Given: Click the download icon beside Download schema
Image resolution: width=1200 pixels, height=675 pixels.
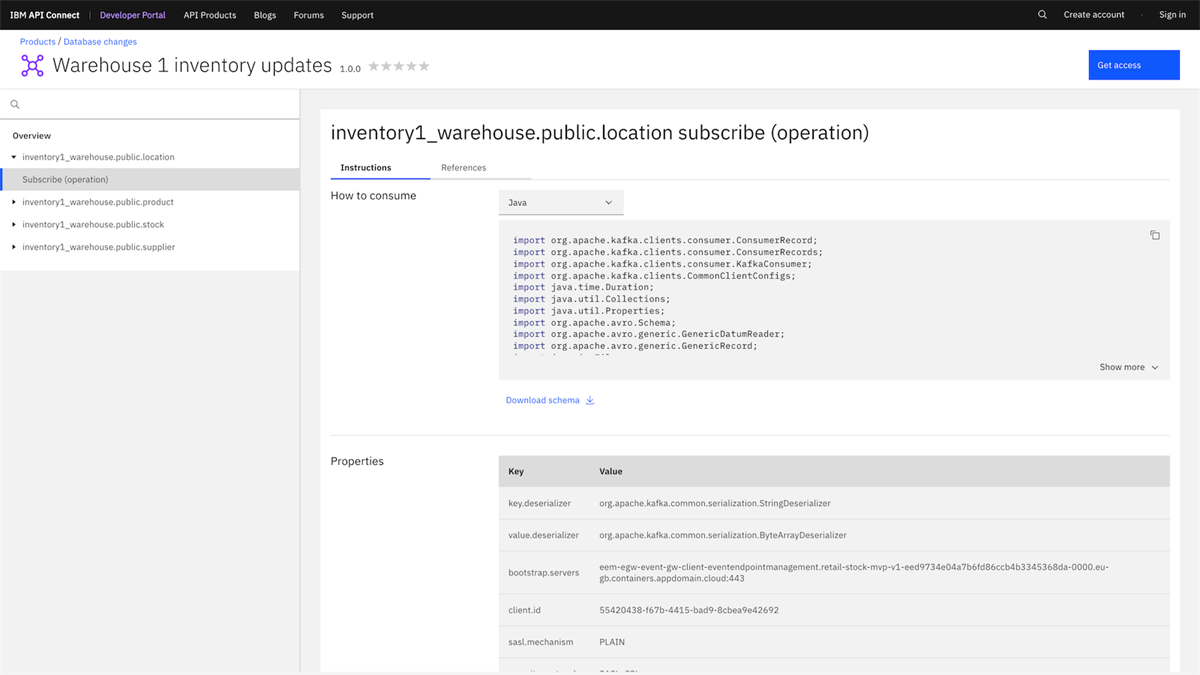Looking at the screenshot, I should click(x=589, y=399).
